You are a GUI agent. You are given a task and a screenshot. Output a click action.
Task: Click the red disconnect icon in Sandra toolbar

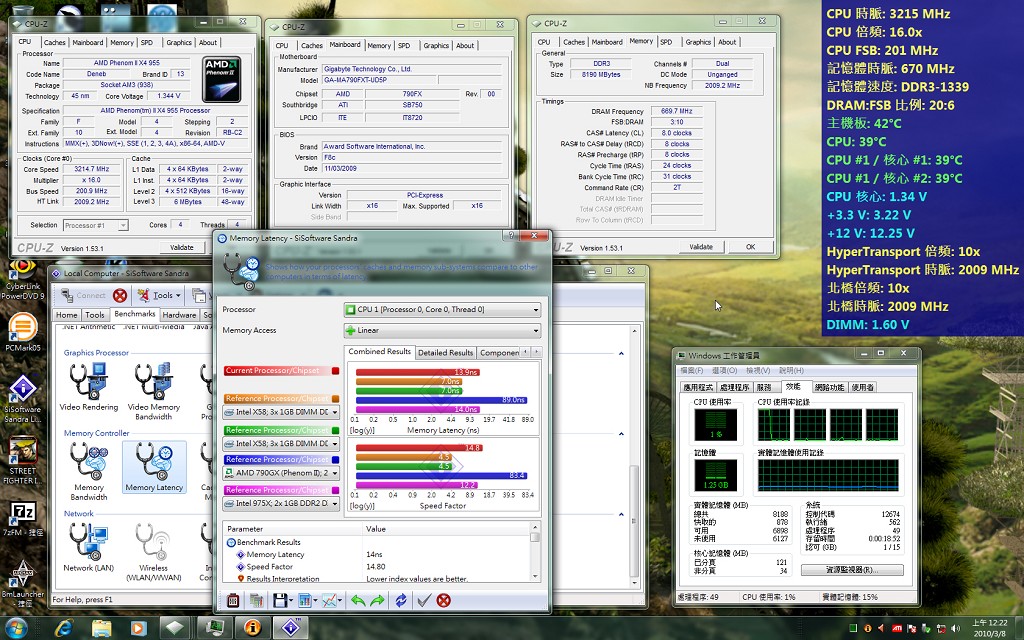[x=120, y=296]
